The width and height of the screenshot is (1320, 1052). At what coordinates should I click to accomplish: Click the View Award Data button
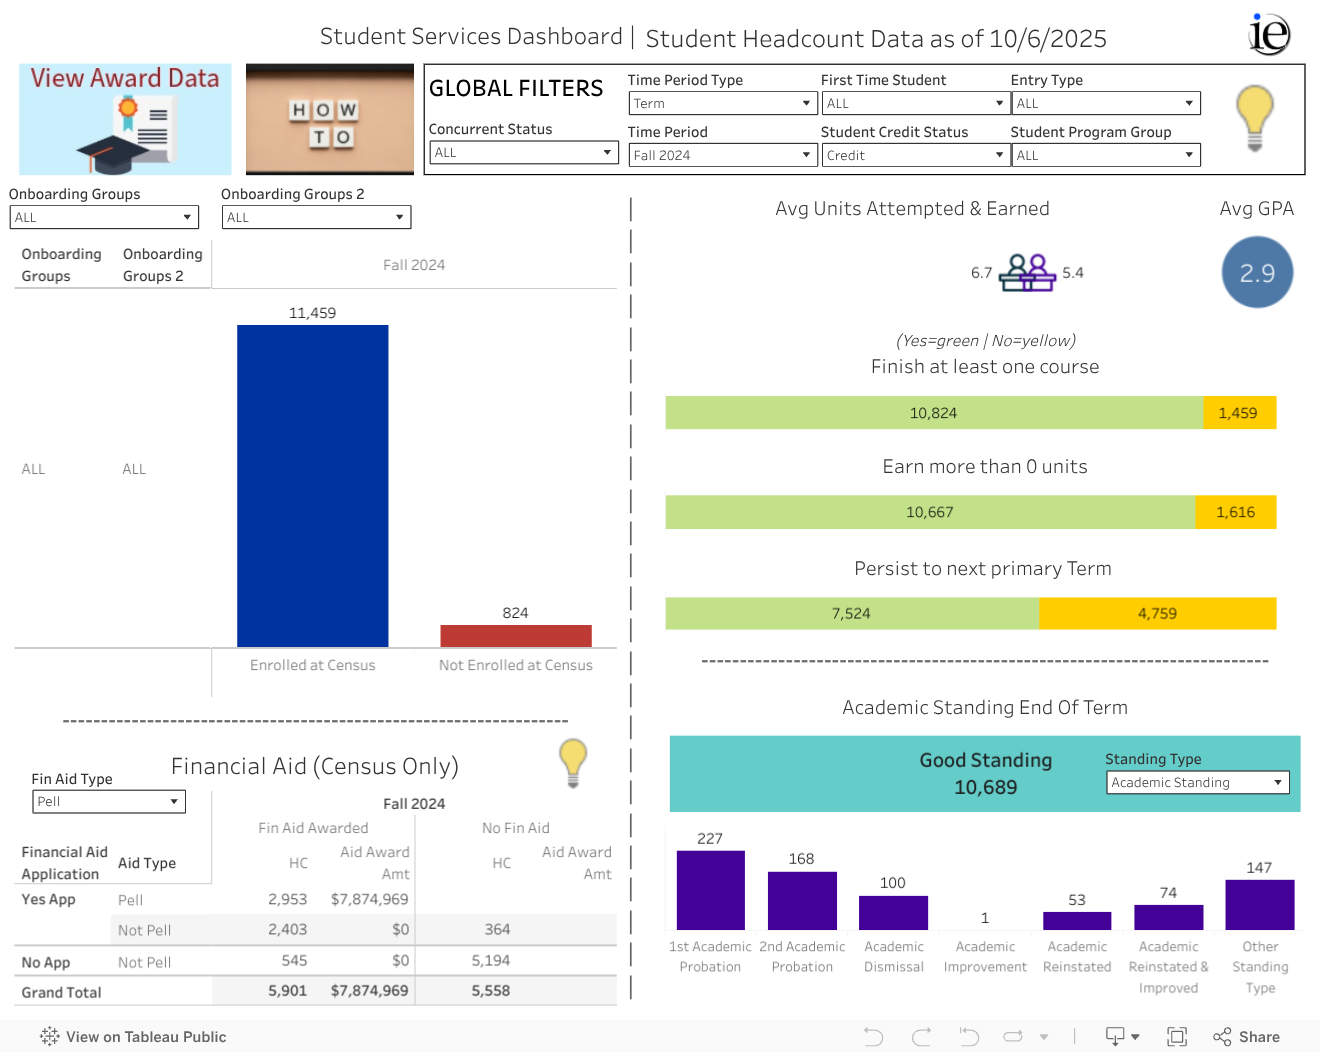[125, 119]
